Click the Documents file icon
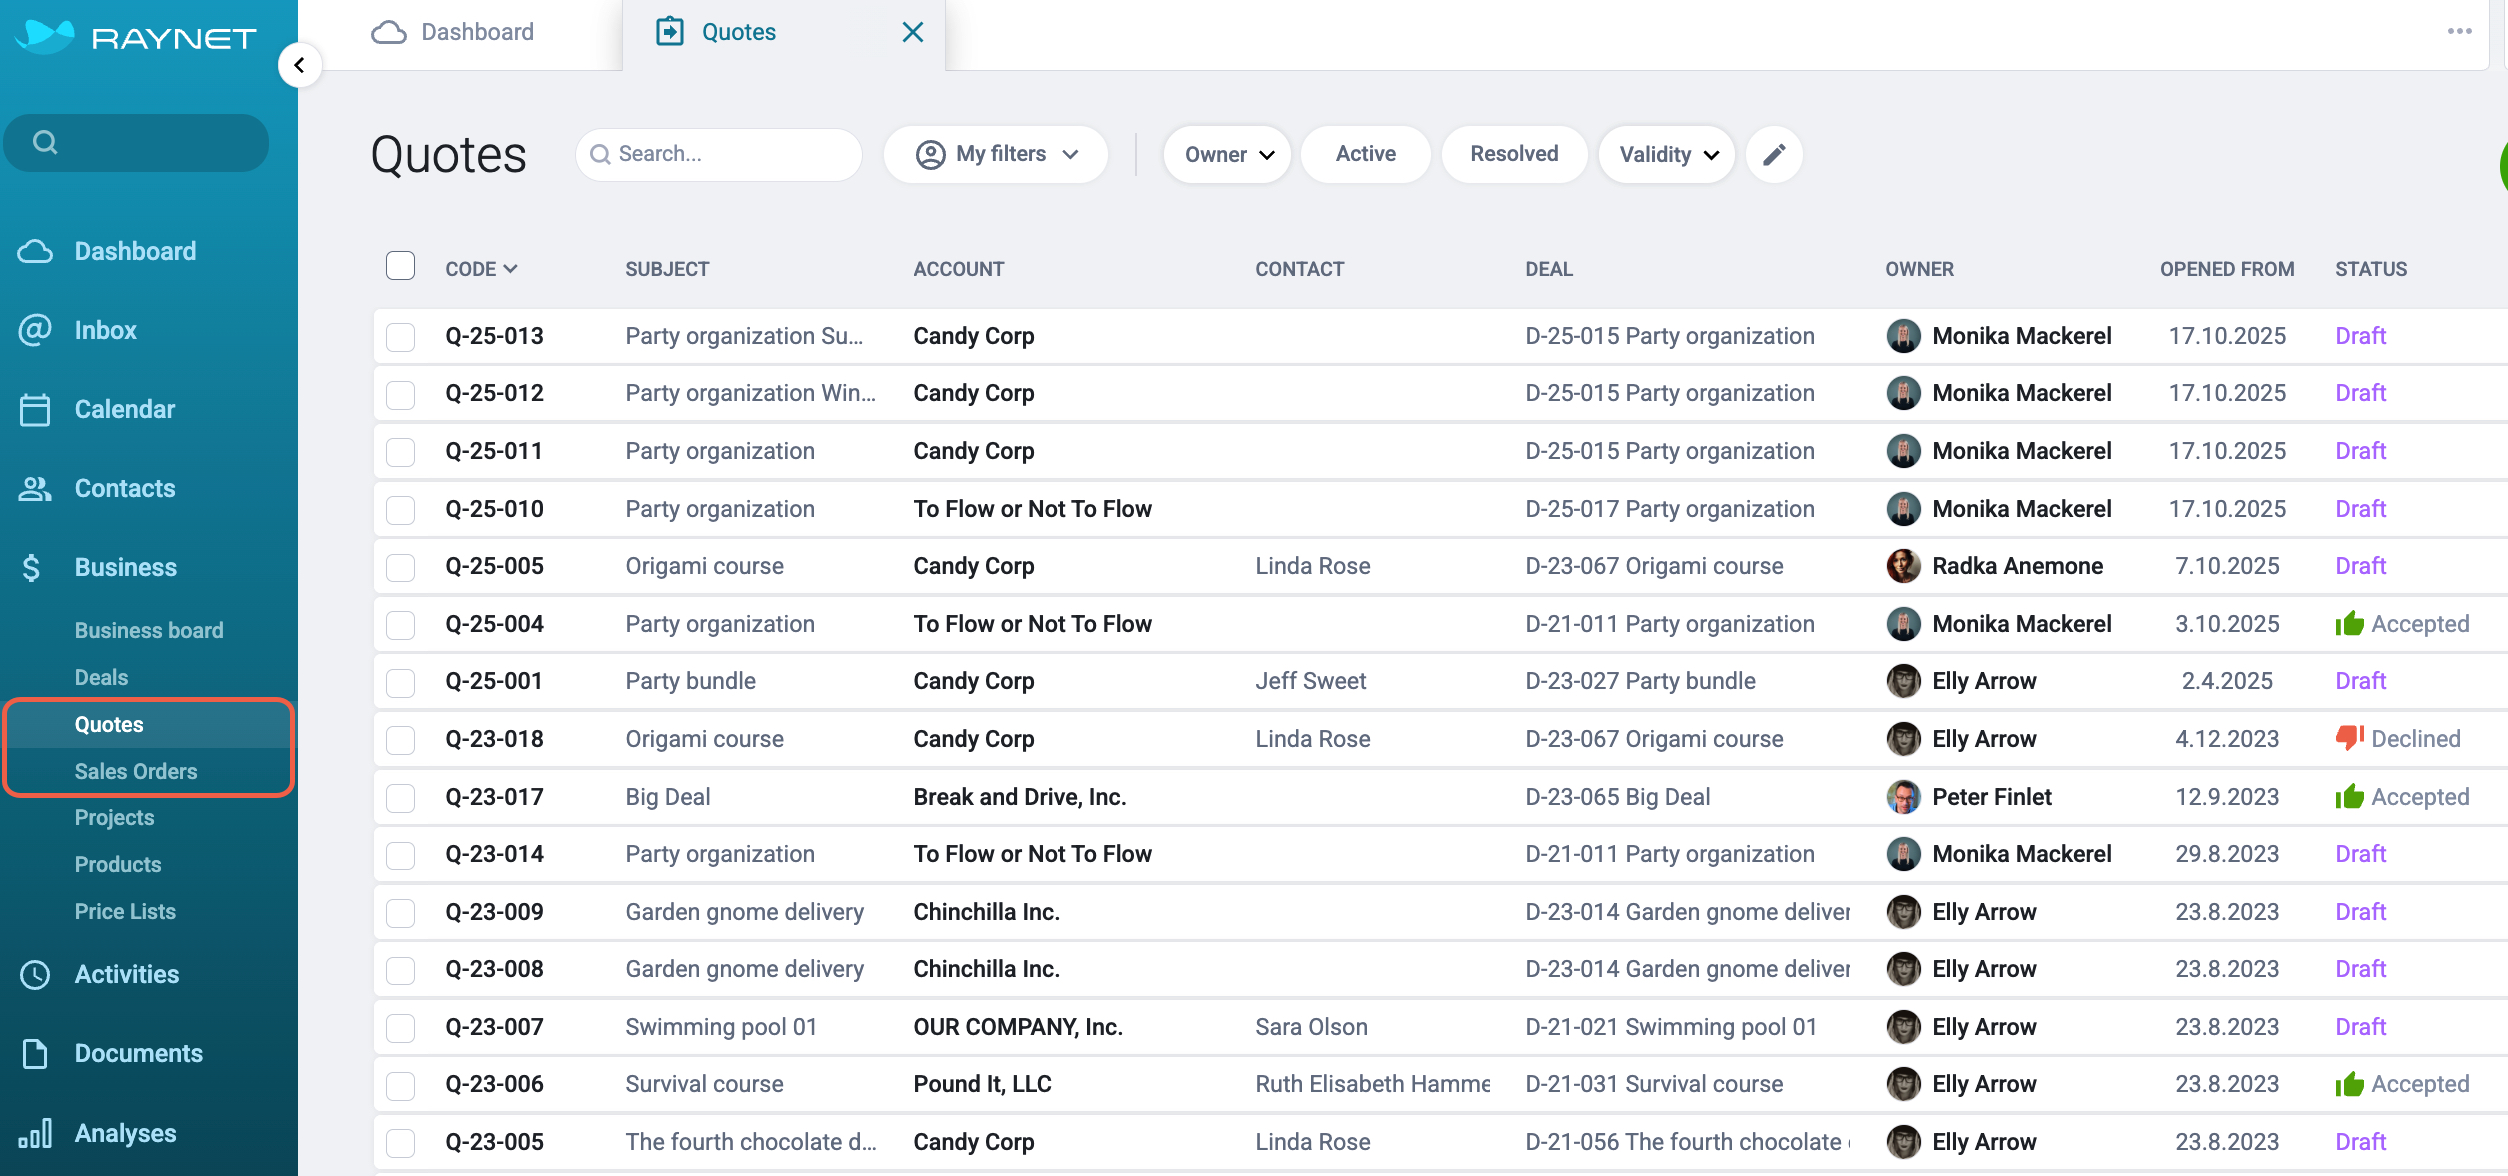2508x1176 pixels. 35,1053
